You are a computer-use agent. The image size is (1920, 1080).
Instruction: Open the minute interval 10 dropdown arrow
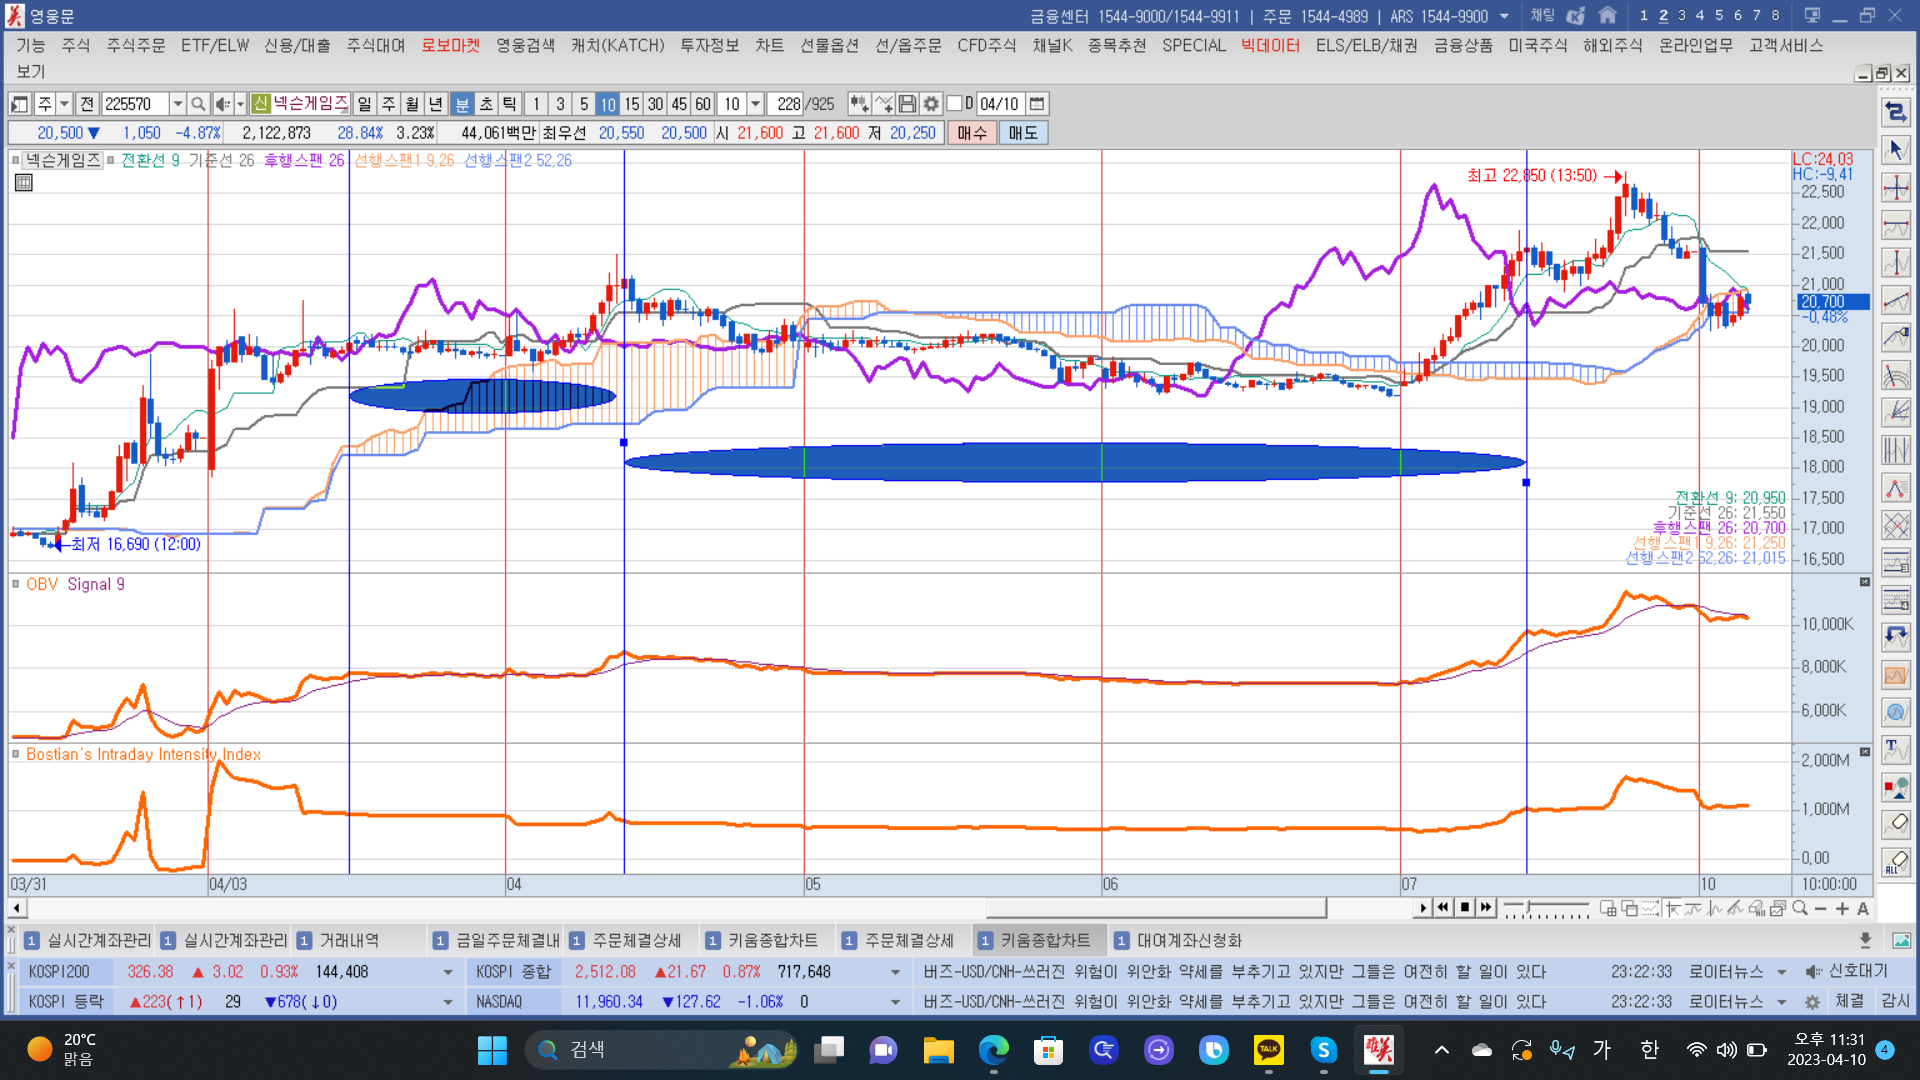pyautogui.click(x=756, y=104)
